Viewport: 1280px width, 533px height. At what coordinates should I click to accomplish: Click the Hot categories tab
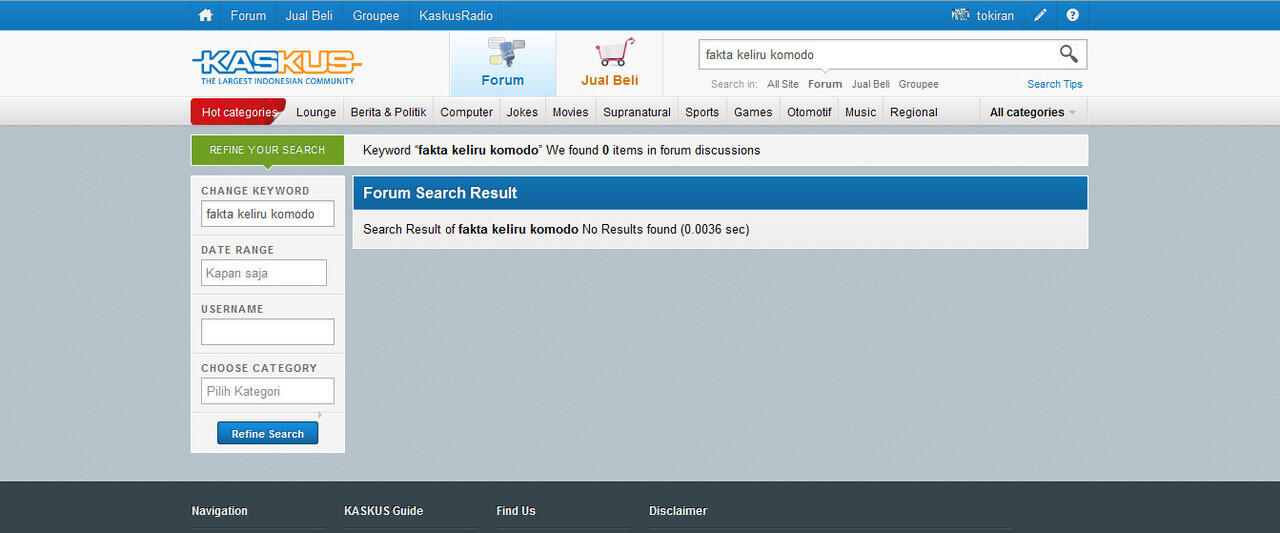238,112
